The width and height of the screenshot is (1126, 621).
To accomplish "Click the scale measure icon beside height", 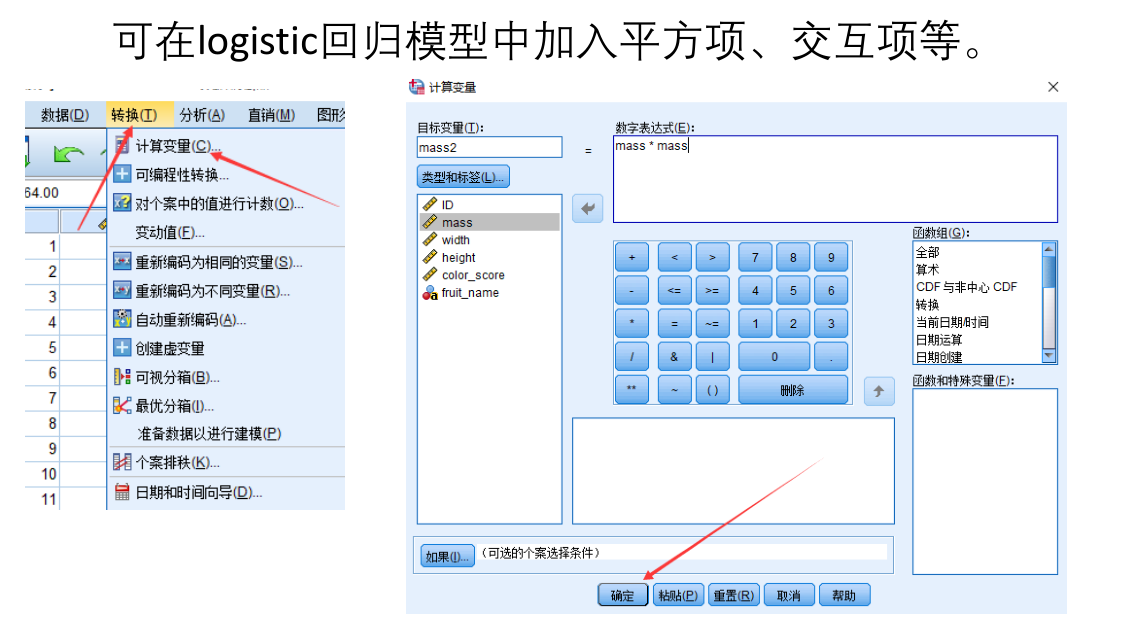I will pos(429,257).
